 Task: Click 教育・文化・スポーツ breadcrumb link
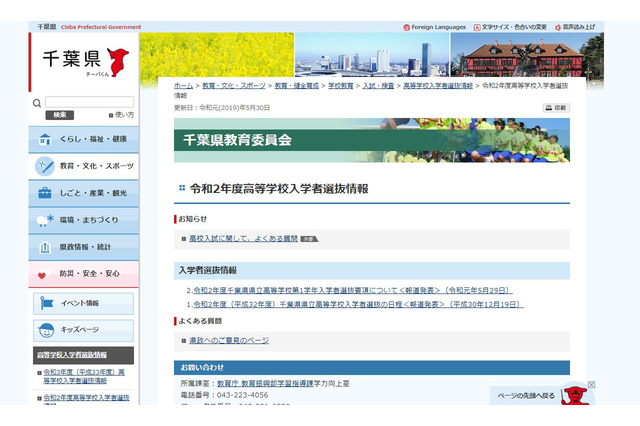tap(234, 86)
